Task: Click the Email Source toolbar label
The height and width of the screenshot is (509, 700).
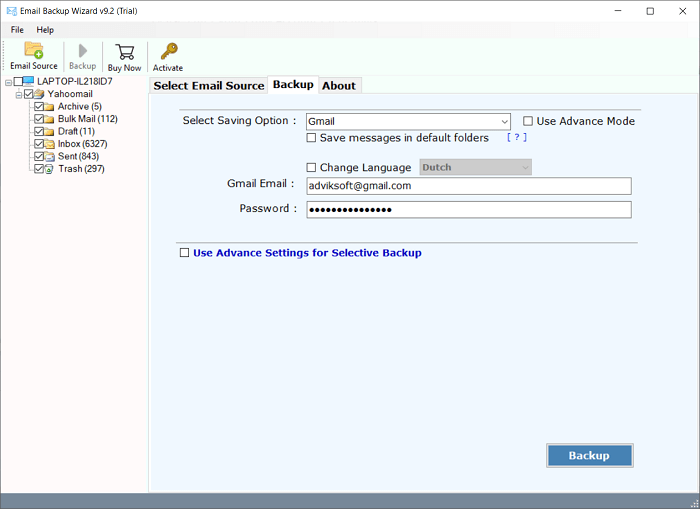Action: click(34, 66)
